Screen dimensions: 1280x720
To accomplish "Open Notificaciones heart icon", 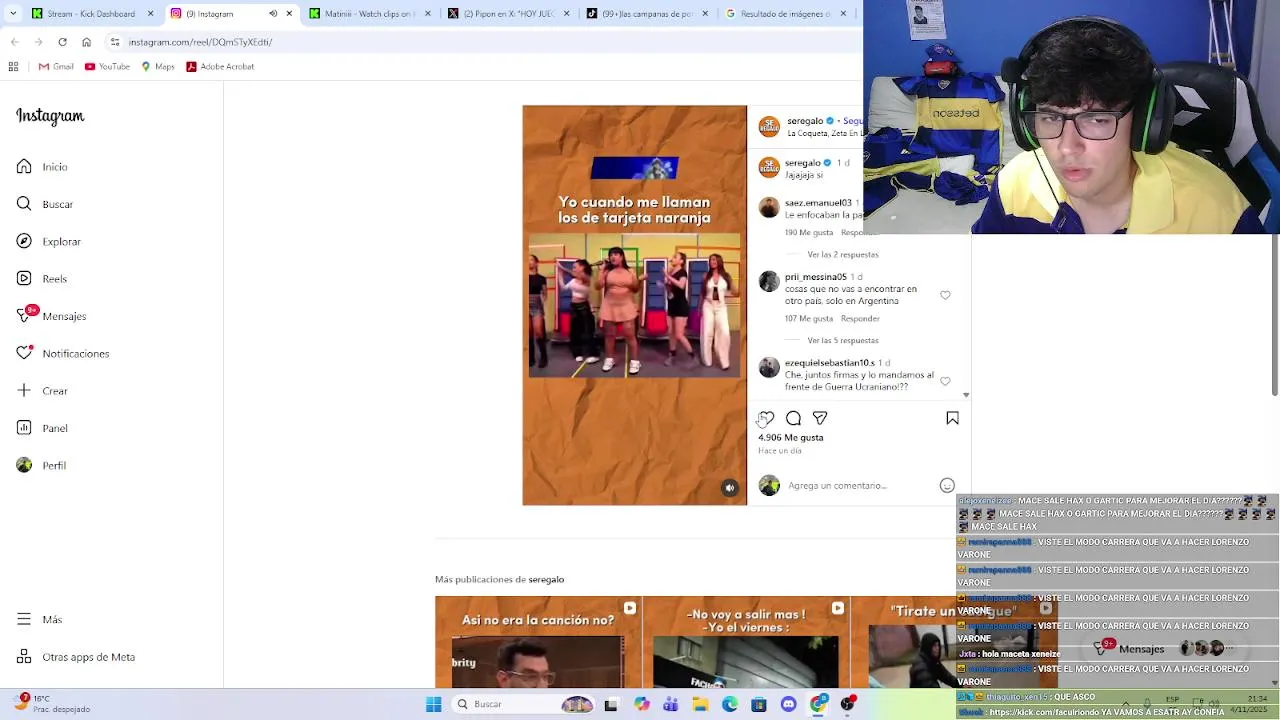I will tap(24, 353).
